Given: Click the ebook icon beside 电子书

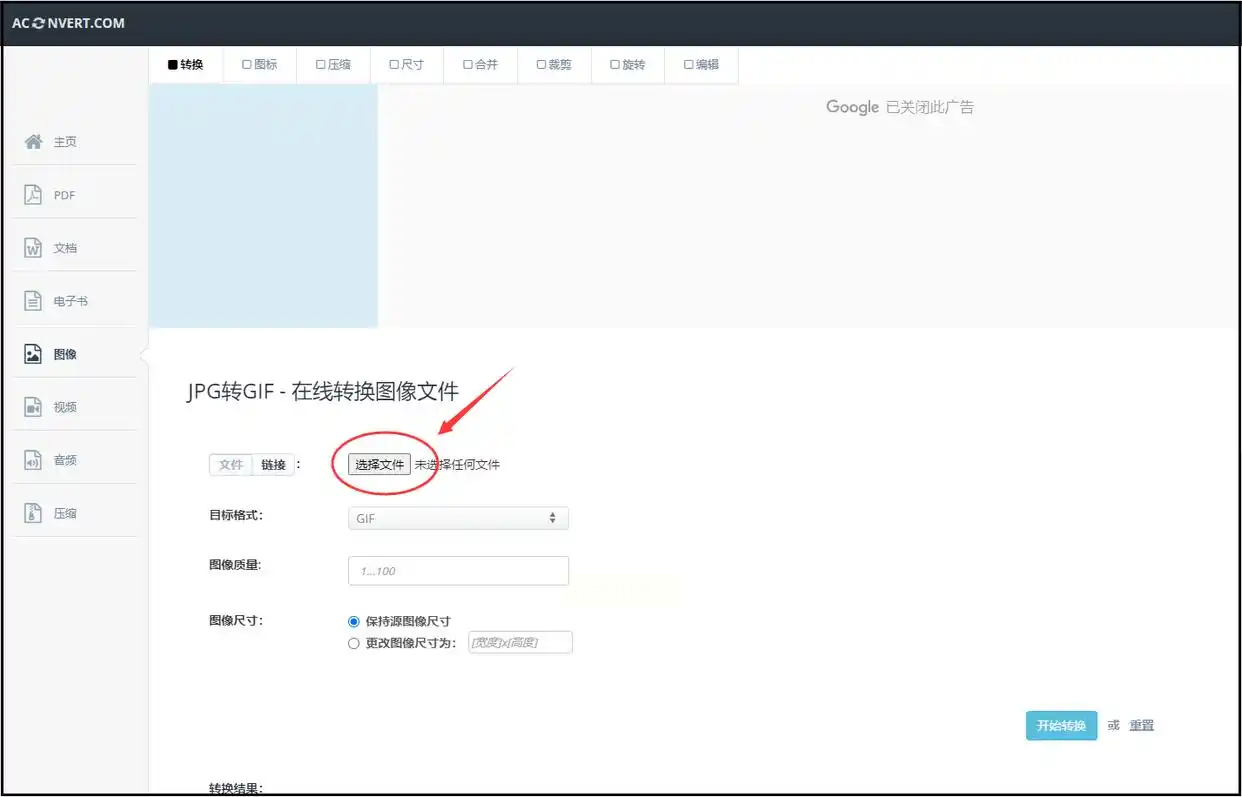Looking at the screenshot, I should [33, 301].
